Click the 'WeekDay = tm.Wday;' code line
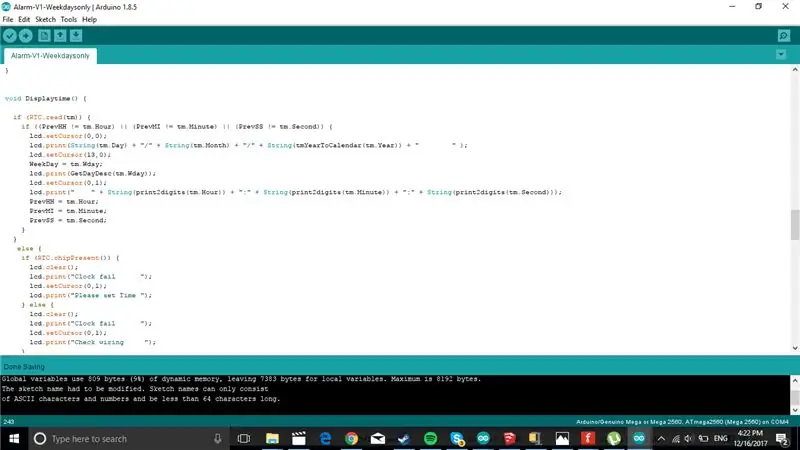The image size is (800, 450). (66, 164)
